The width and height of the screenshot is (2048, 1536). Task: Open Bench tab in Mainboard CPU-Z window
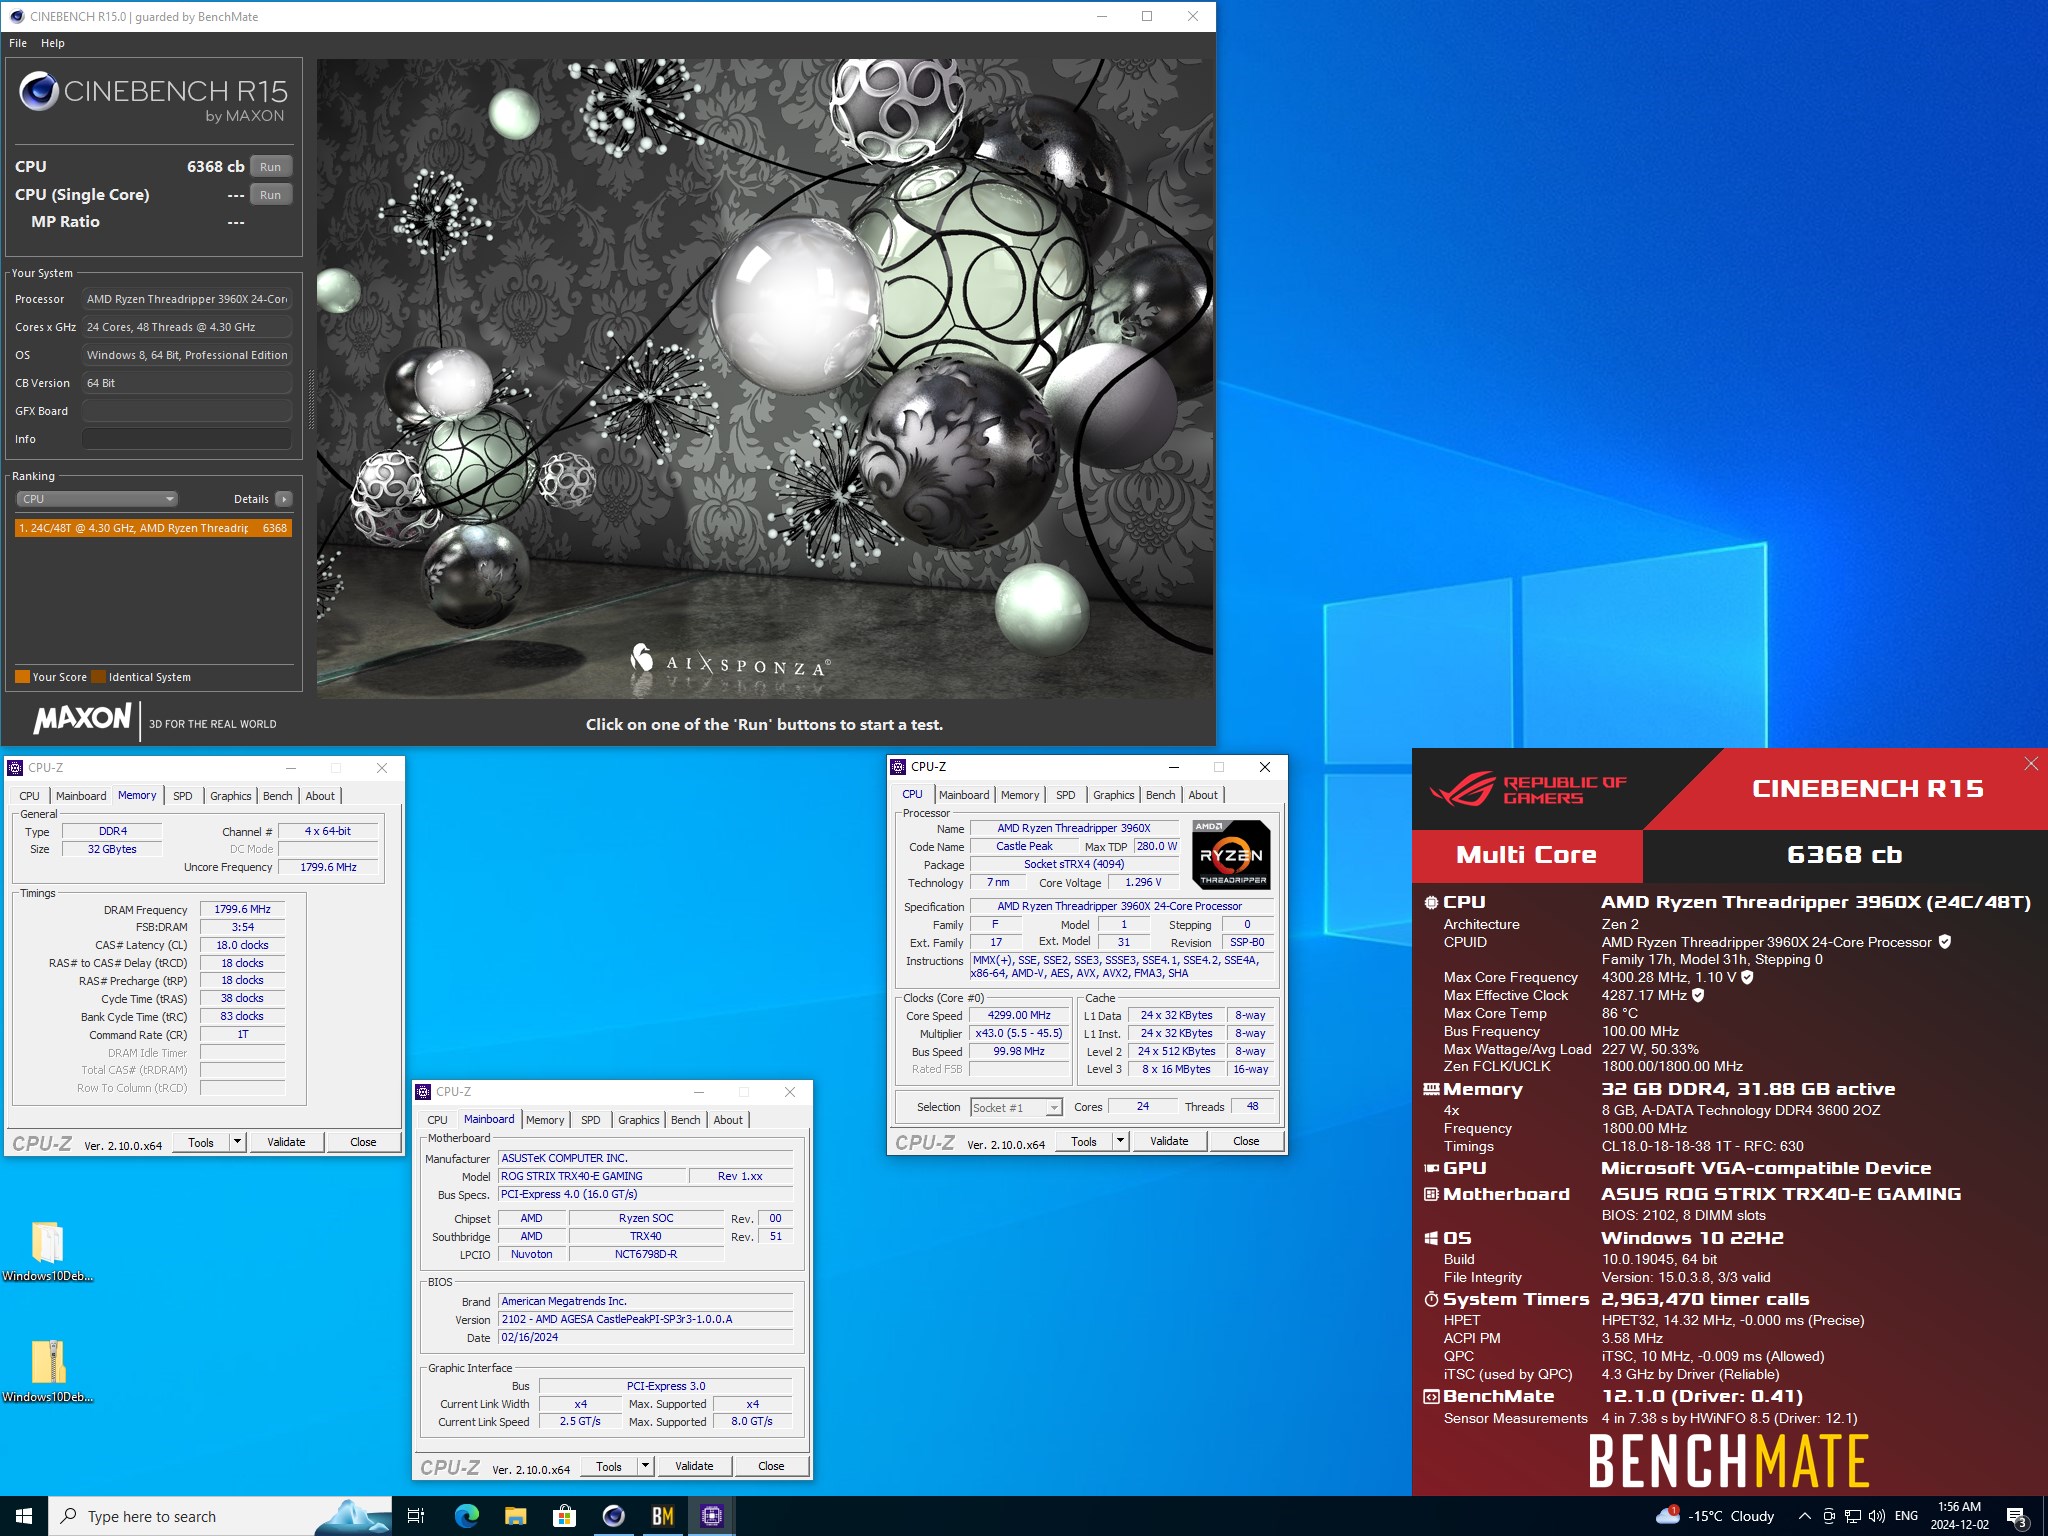click(685, 1120)
